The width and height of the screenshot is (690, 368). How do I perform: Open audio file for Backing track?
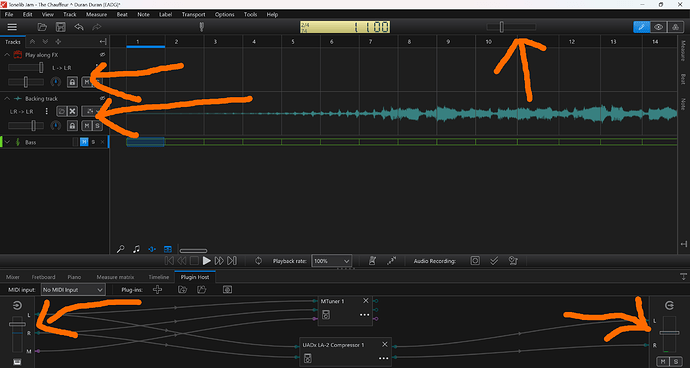click(62, 111)
